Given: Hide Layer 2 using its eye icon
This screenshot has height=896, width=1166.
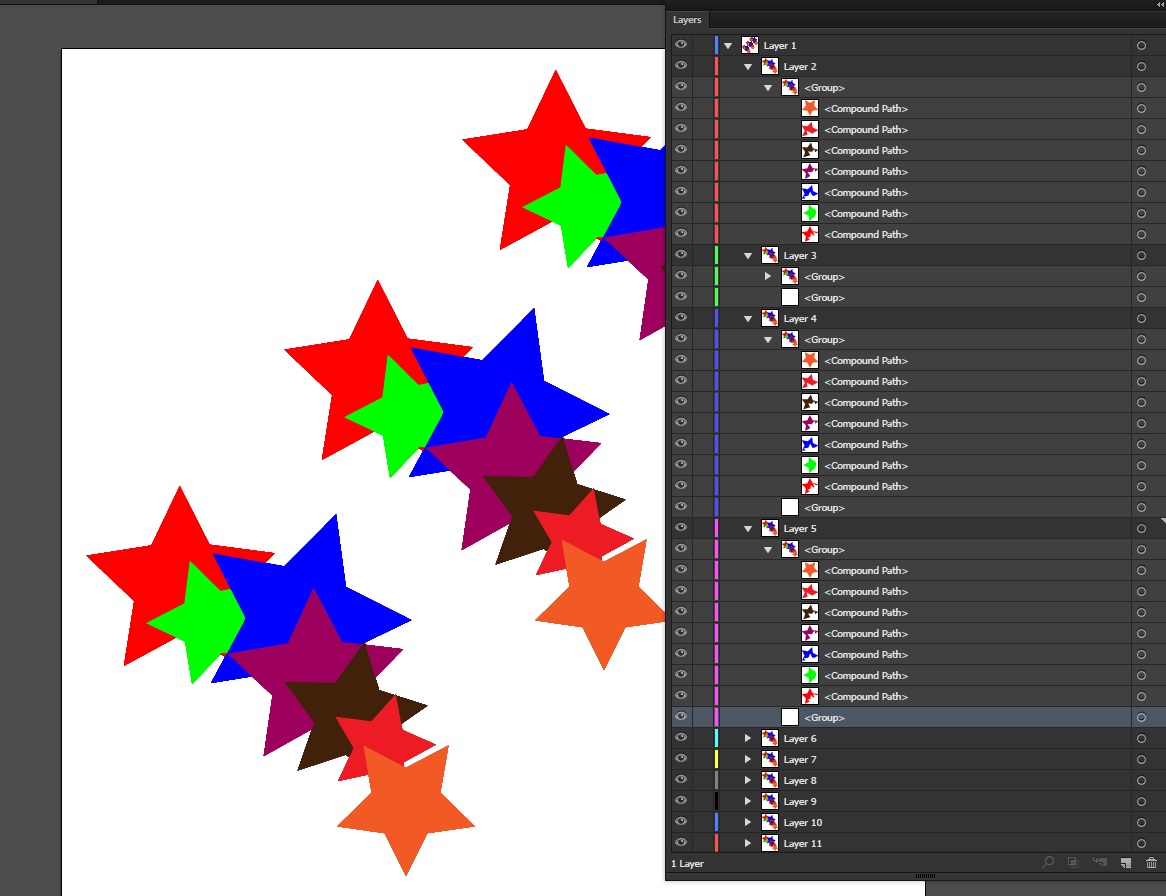Looking at the screenshot, I should click(x=681, y=66).
